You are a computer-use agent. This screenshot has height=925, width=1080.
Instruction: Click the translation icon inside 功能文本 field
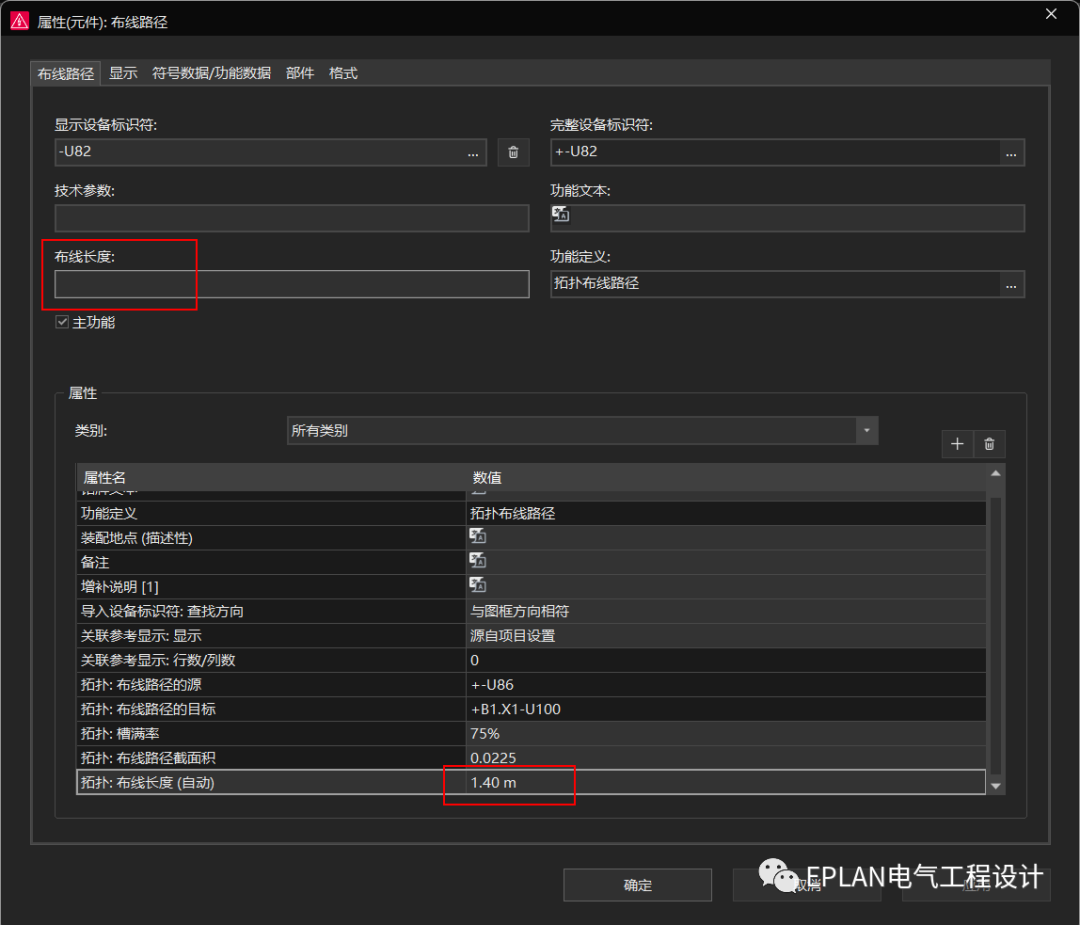pos(560,214)
